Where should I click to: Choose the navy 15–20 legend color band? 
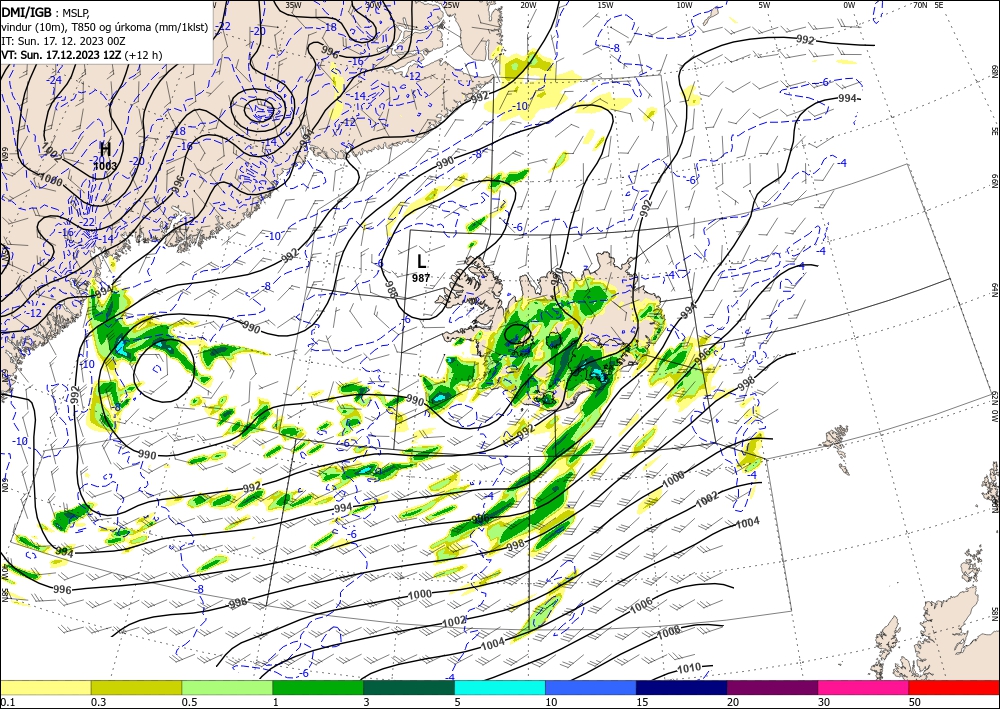pos(682,687)
